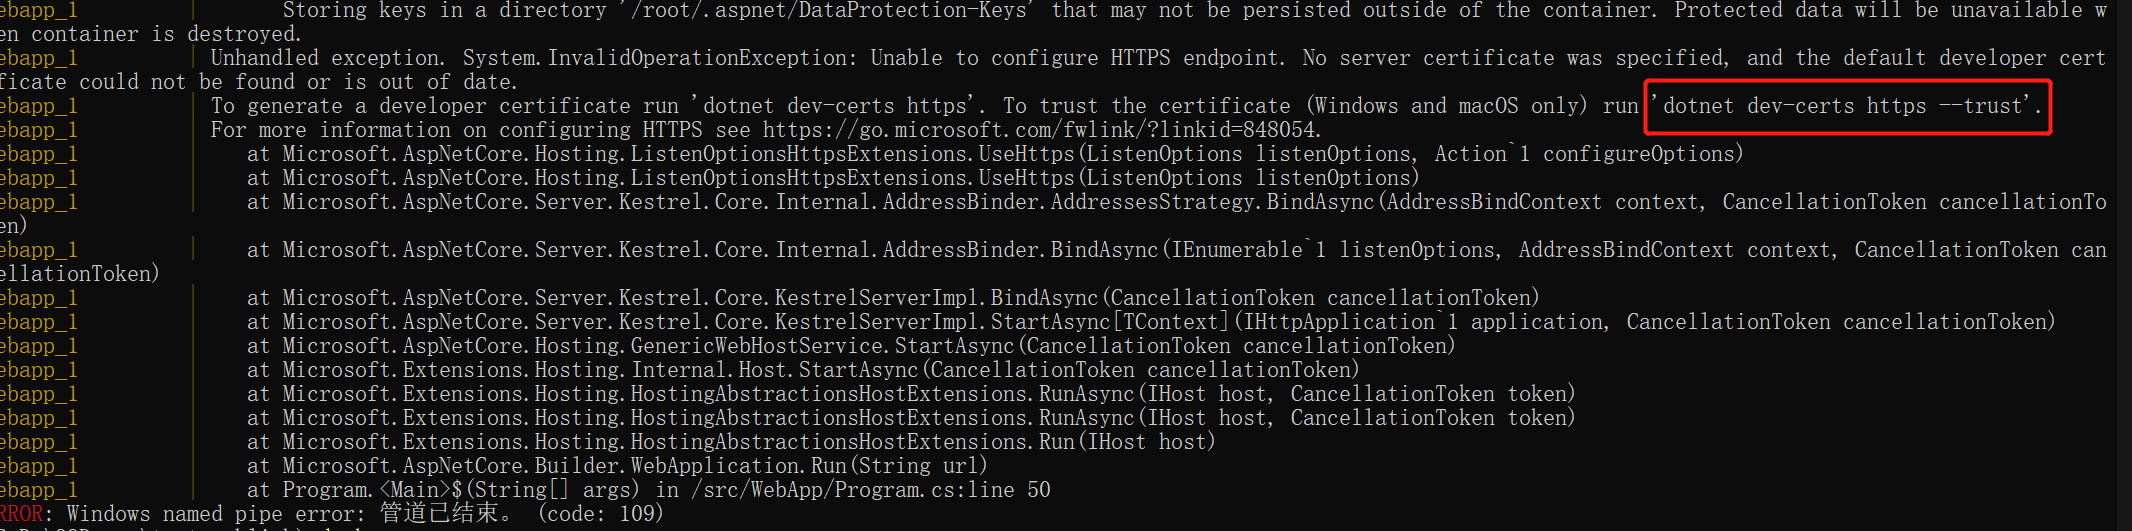Click the Internal.Host.StartAsync stack line

click(x=803, y=370)
